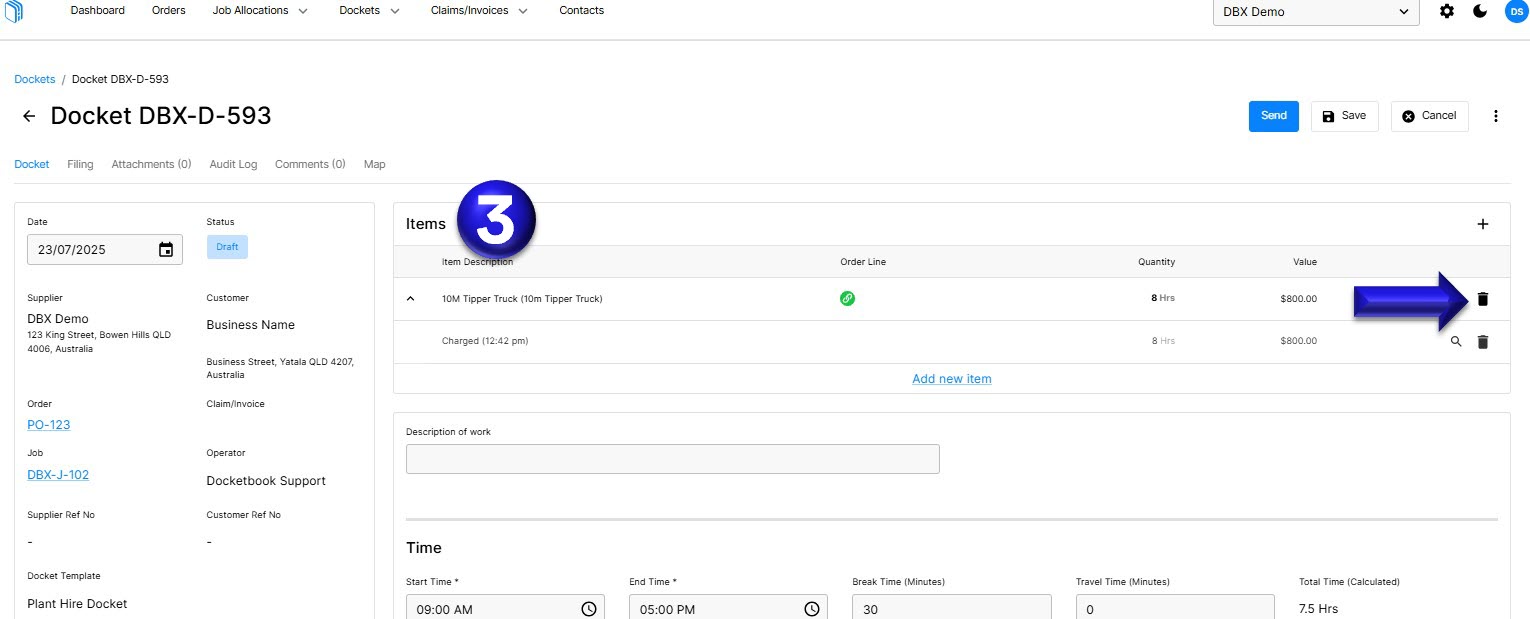Viewport: 1530px width, 619px height.
Task: Open the Start Time clock picker
Action: pos(589,609)
